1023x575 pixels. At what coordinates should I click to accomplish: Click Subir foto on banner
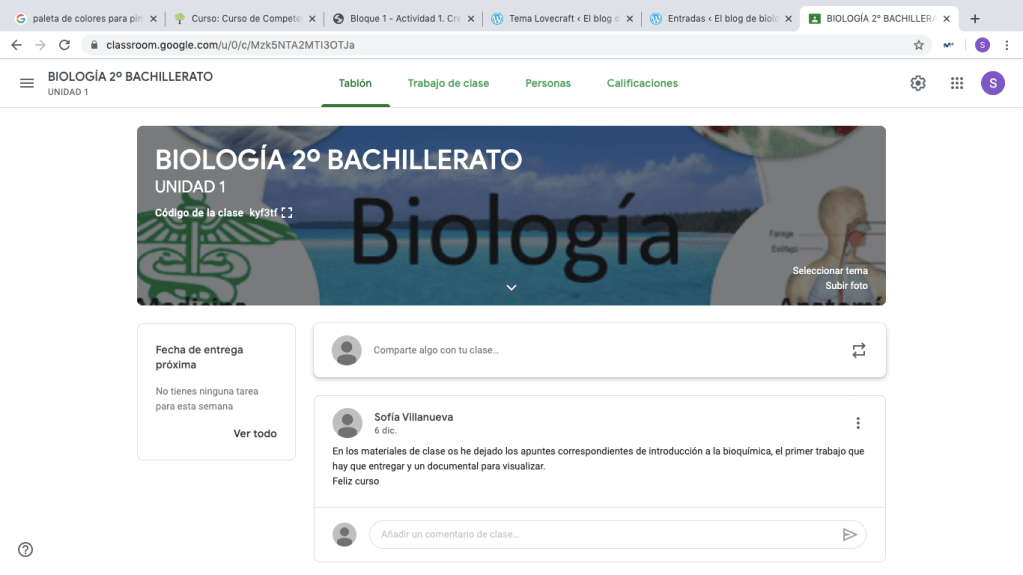tap(846, 286)
